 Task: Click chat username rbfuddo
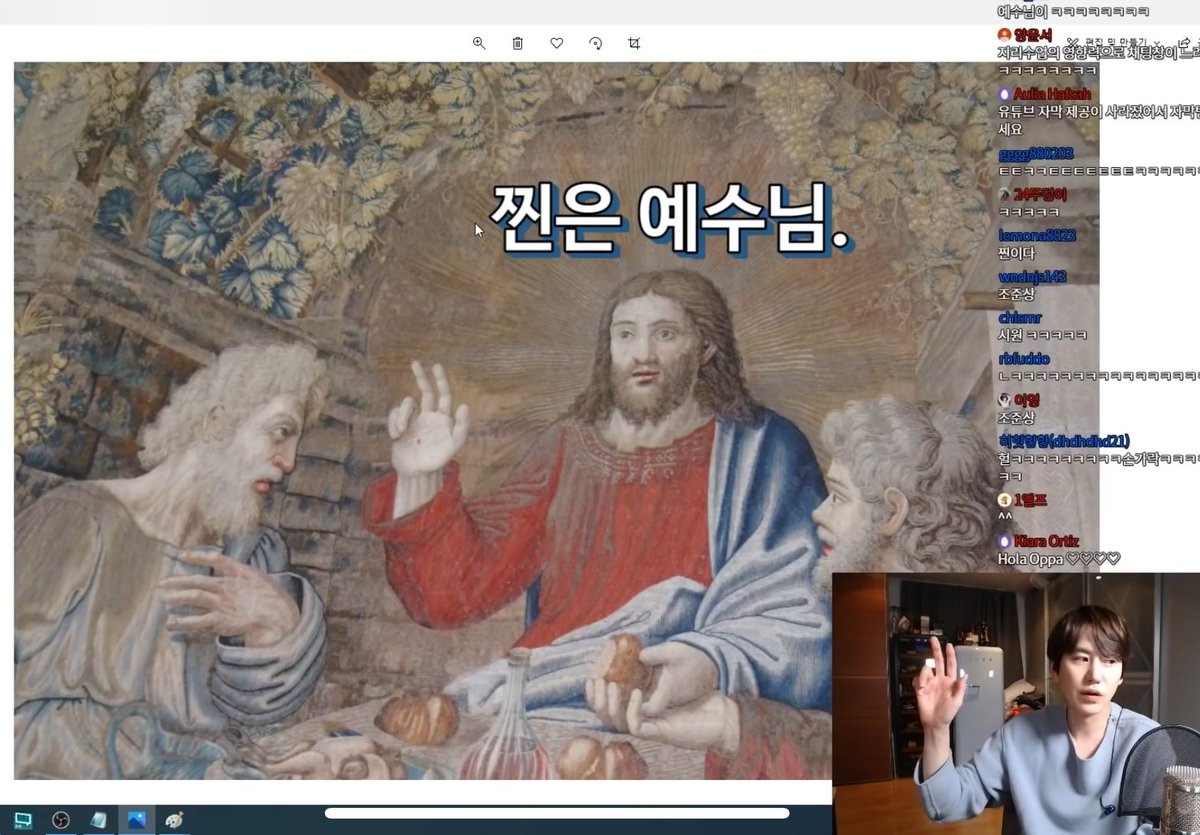click(1024, 358)
